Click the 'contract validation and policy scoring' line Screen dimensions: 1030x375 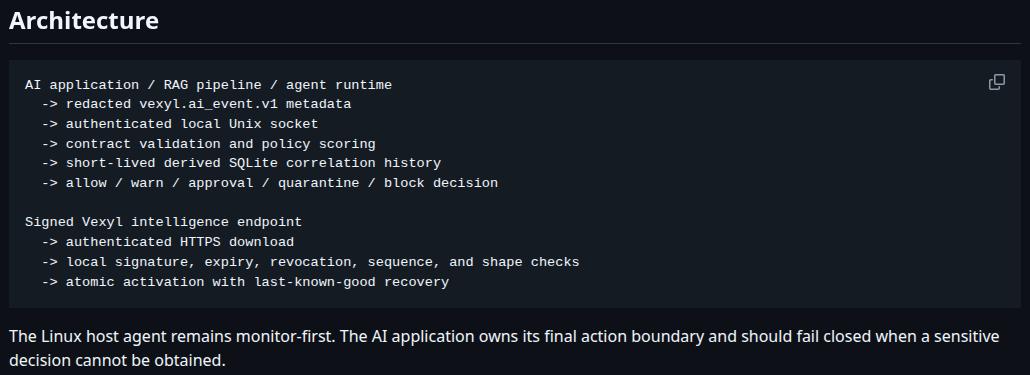208,144
